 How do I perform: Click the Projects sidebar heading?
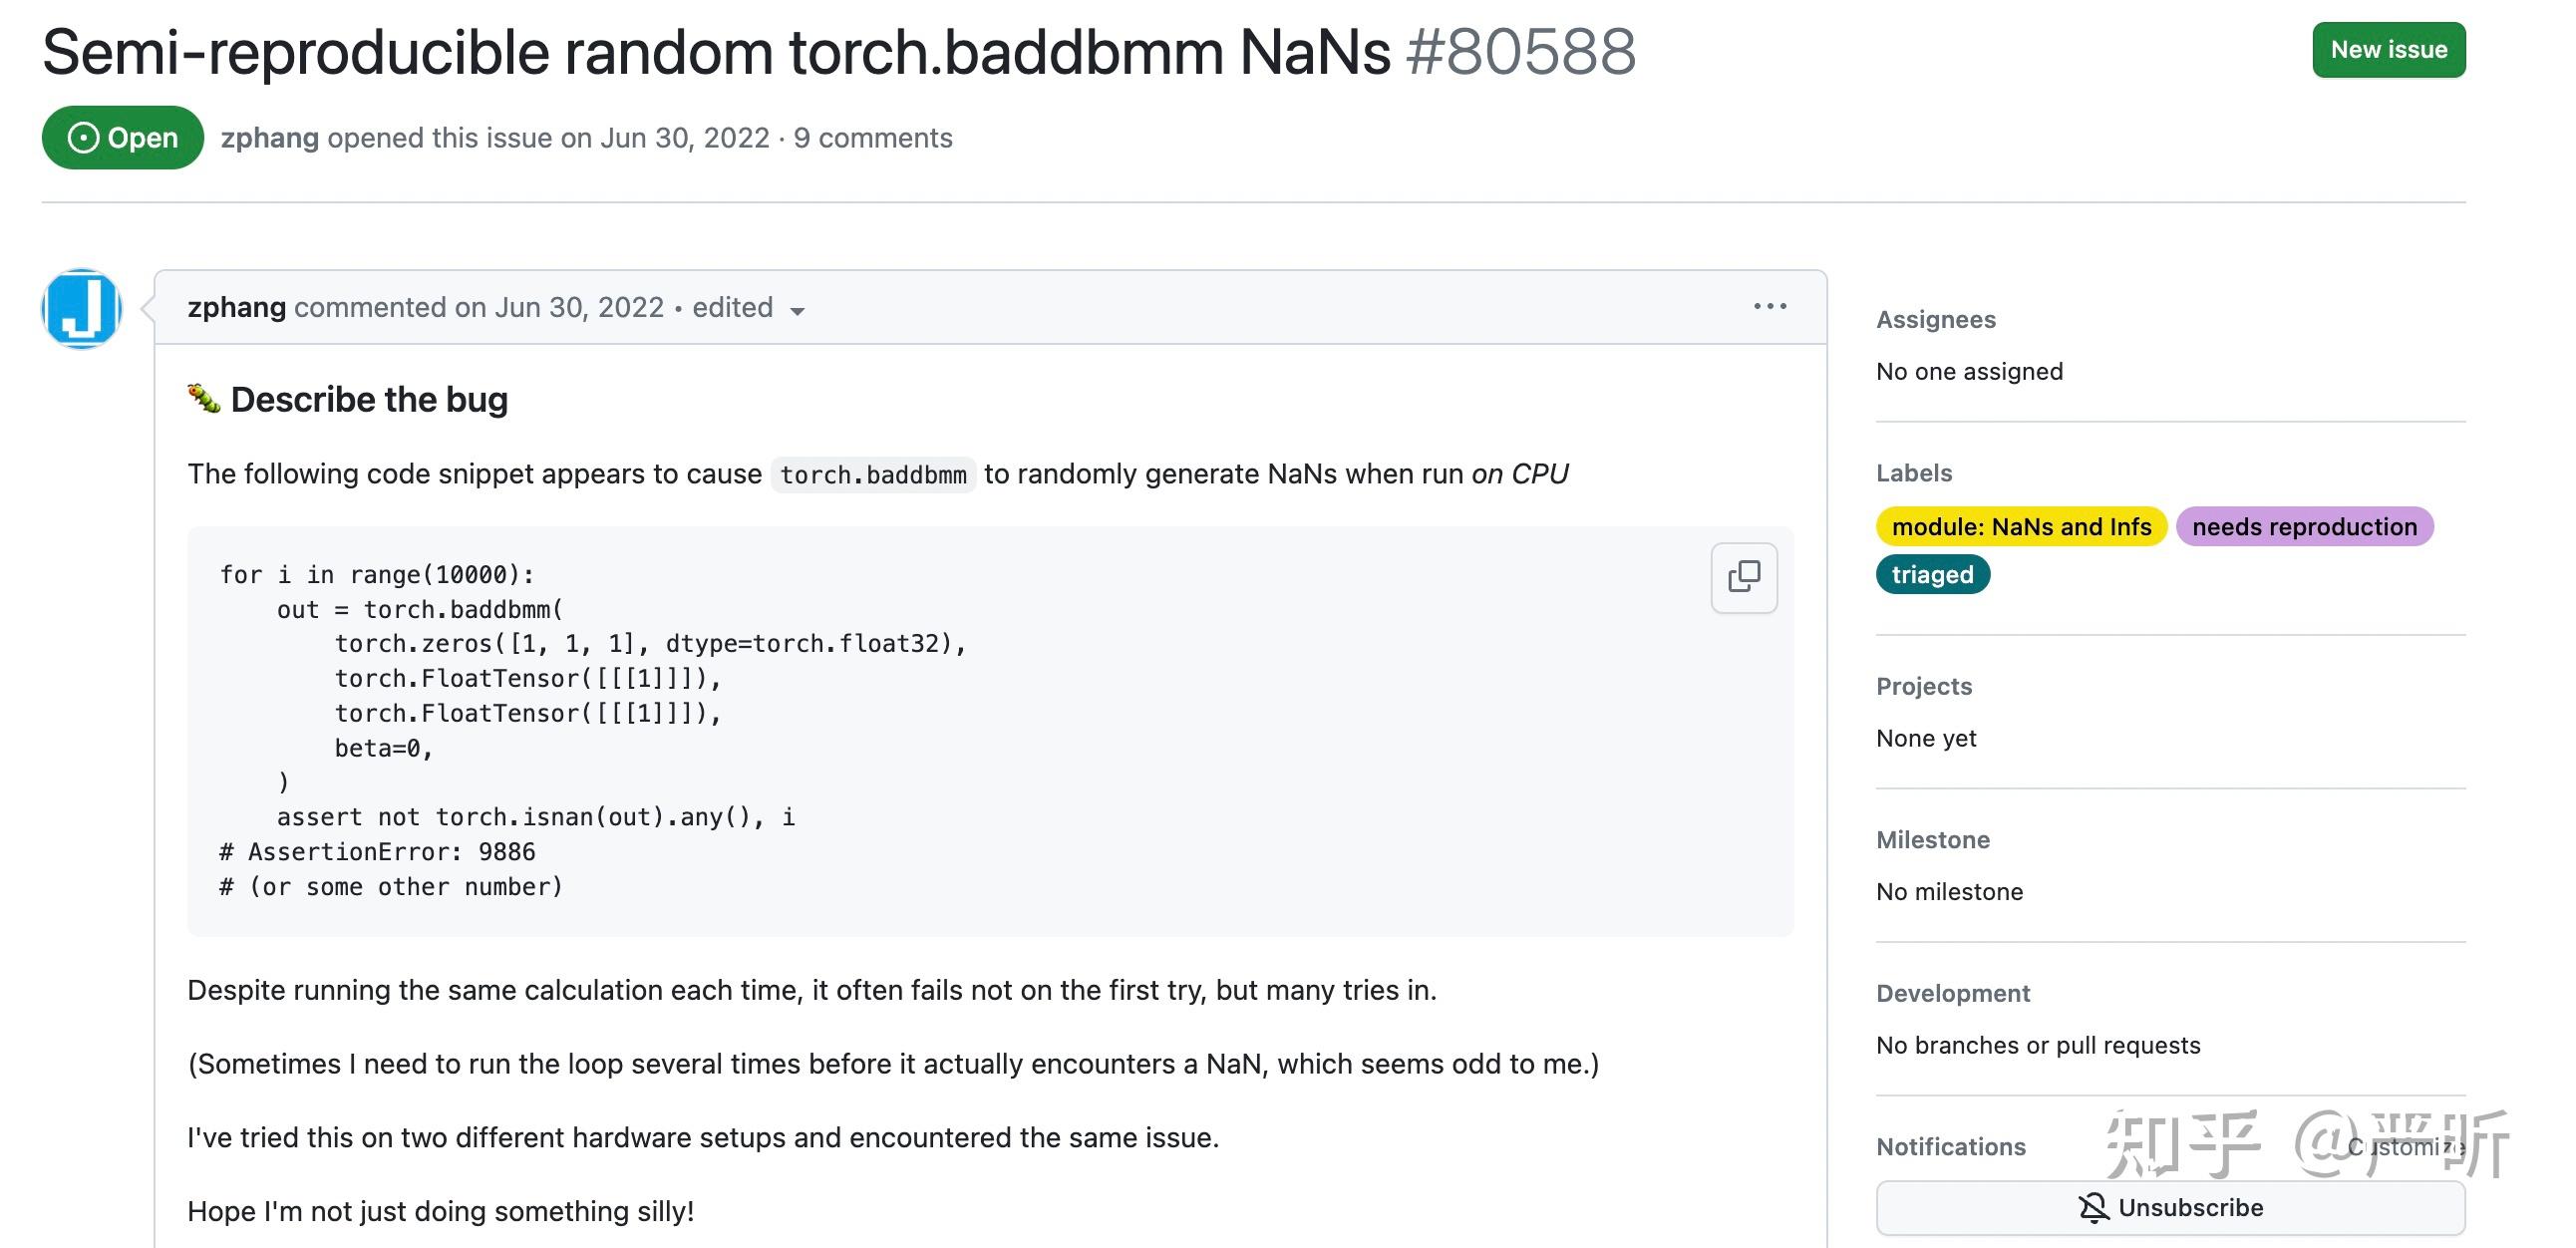(1924, 687)
